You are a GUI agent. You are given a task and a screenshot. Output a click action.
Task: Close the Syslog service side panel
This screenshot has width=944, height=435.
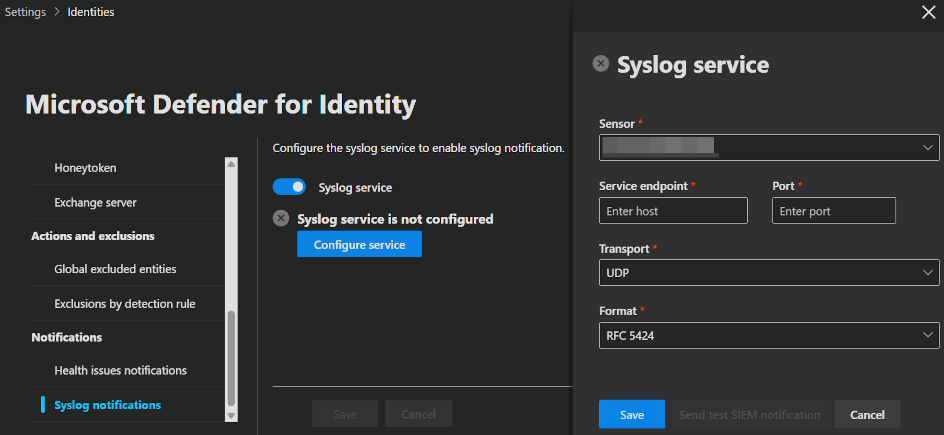(x=925, y=12)
